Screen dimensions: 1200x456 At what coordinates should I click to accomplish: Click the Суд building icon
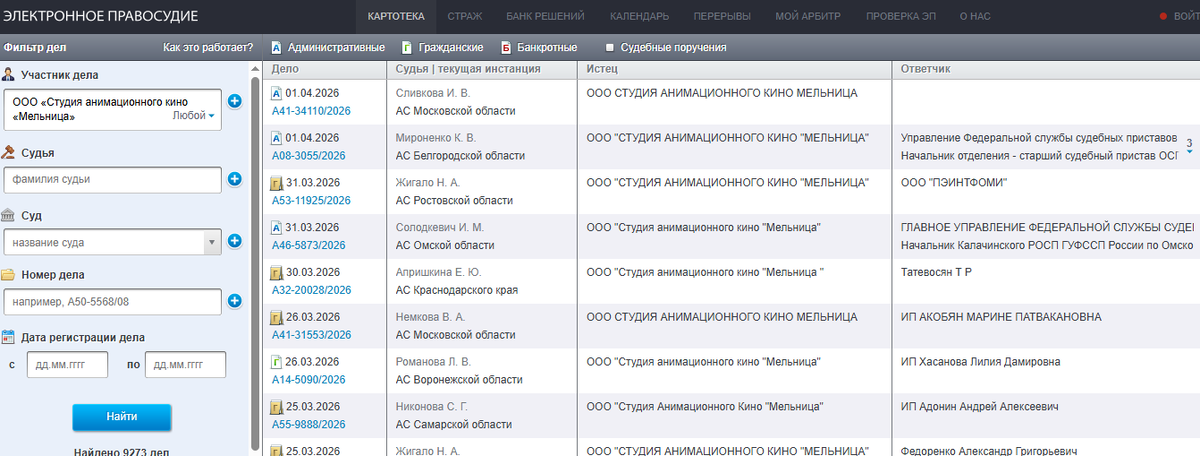click(9, 215)
